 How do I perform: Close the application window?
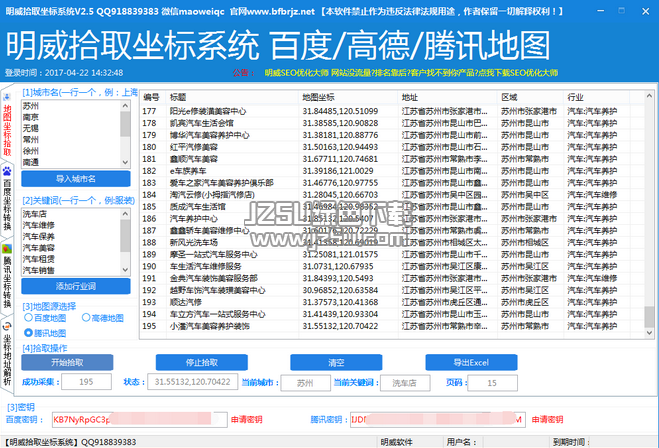click(x=646, y=11)
